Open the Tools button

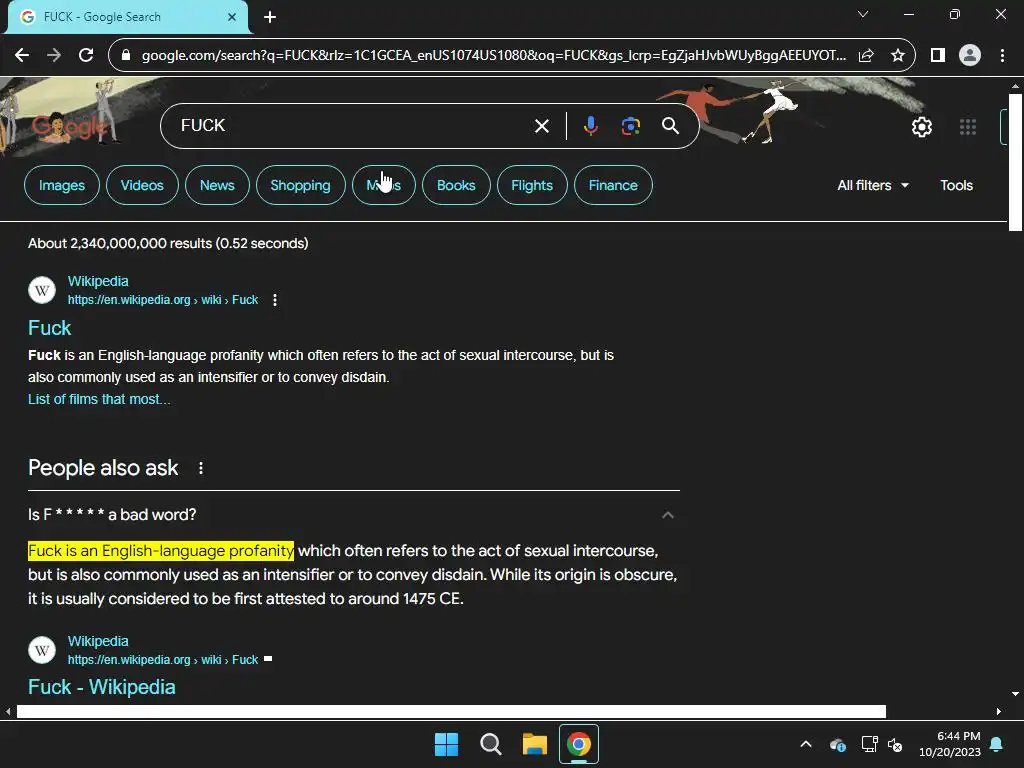(x=956, y=185)
